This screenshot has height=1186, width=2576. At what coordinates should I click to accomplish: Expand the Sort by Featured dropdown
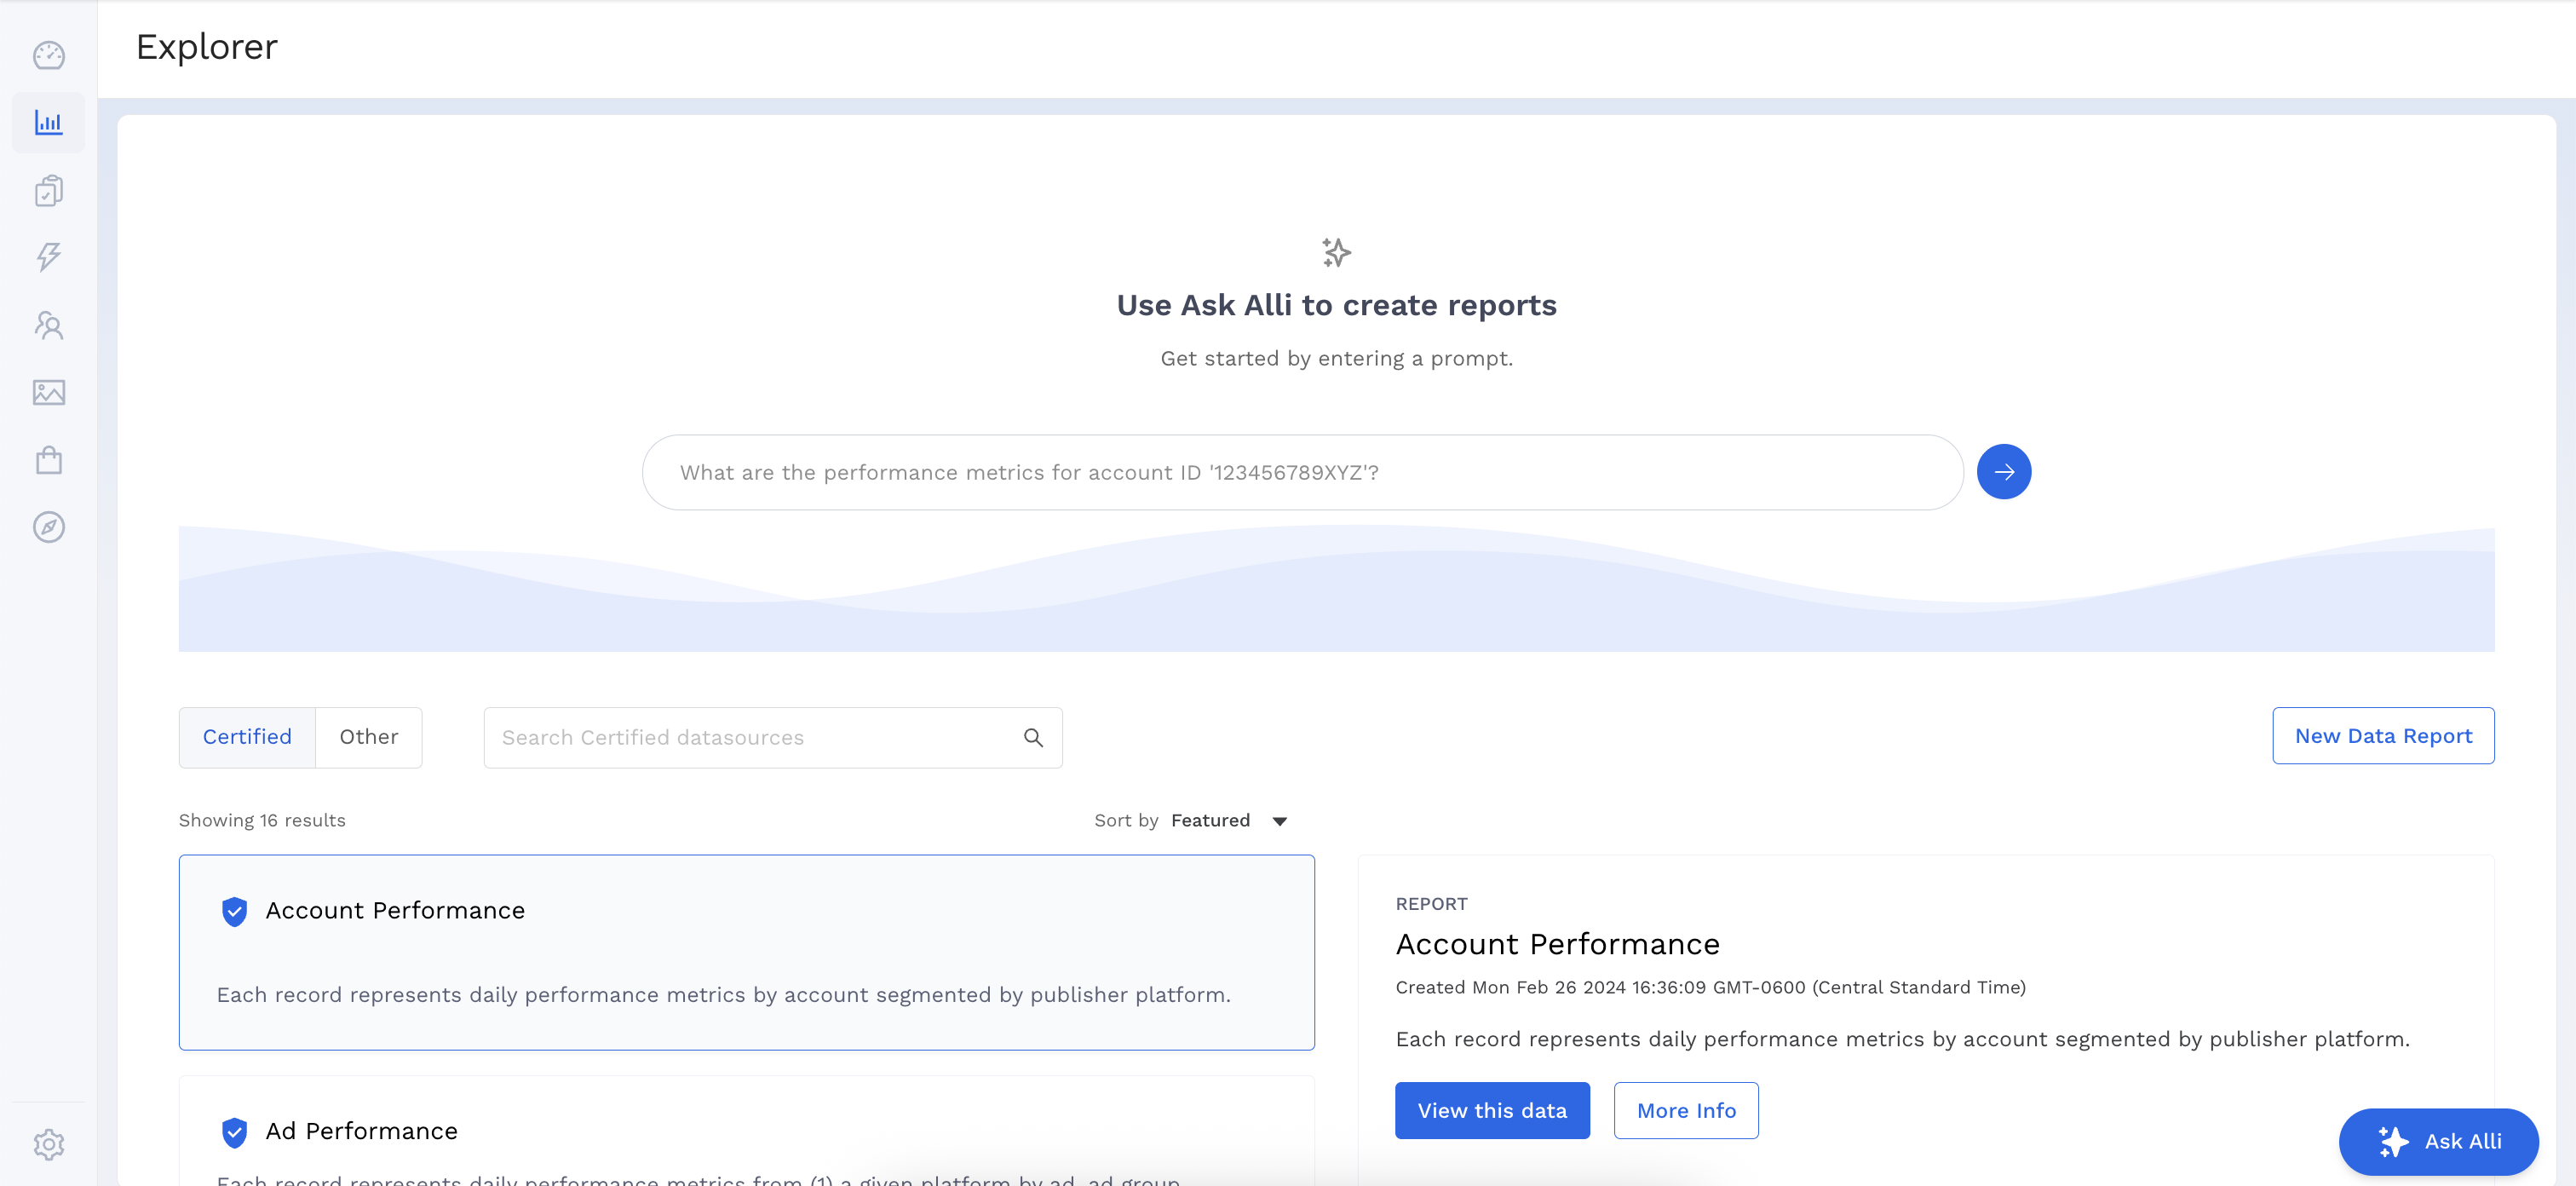(1210, 821)
